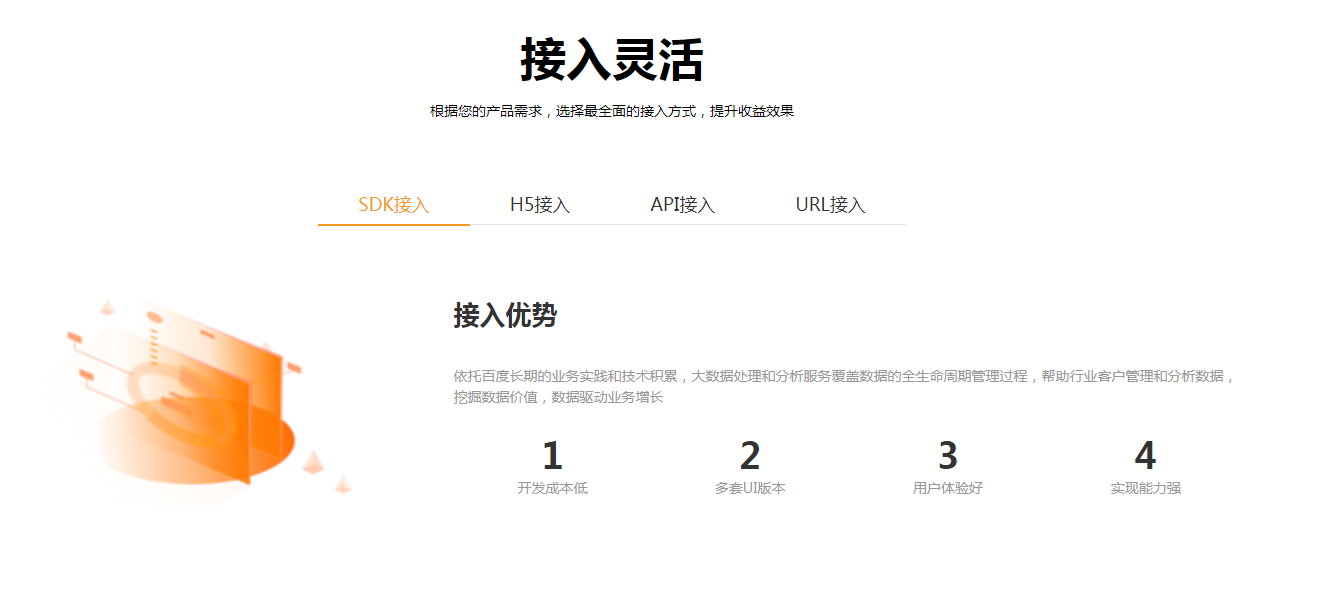Click the large number 4 advantage
Screen dimensions: 1332x612
click(x=1145, y=457)
